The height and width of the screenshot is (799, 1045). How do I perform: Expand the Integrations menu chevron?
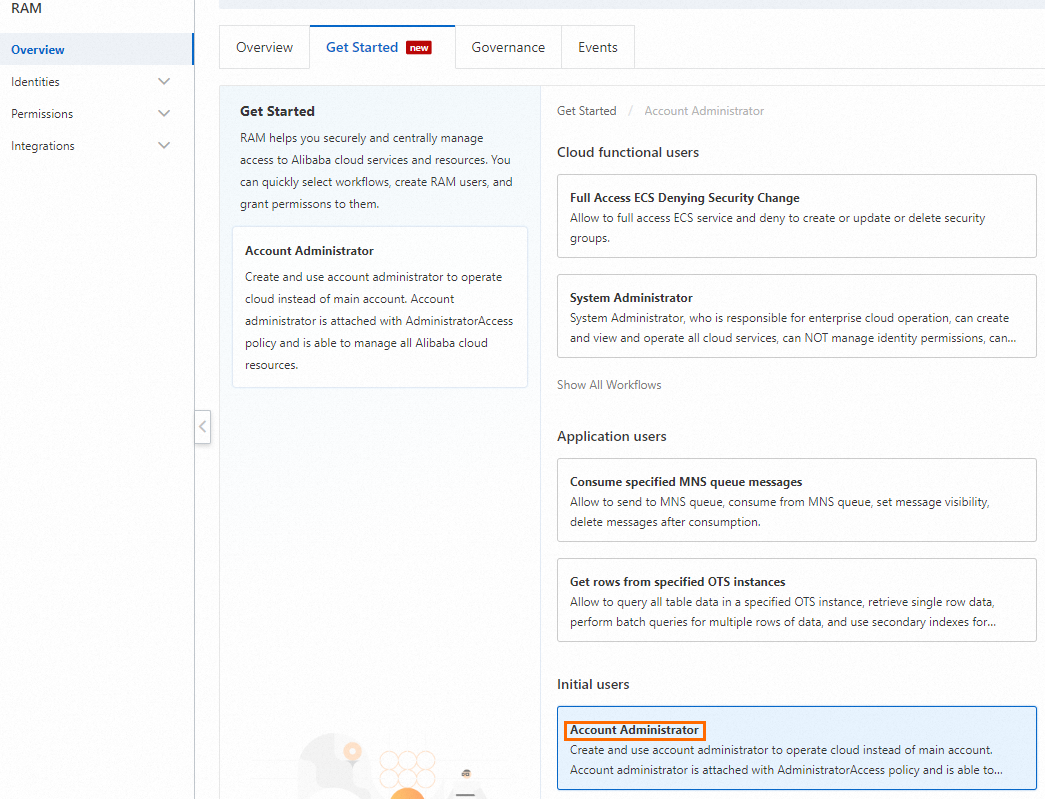164,145
